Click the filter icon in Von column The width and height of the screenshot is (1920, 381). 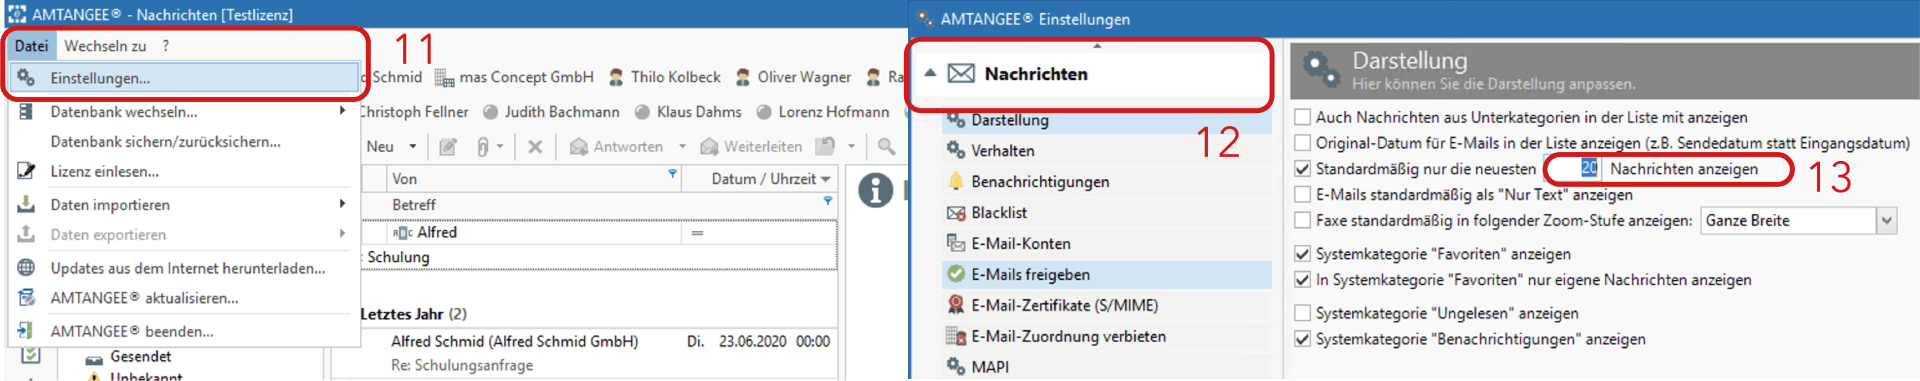672,175
